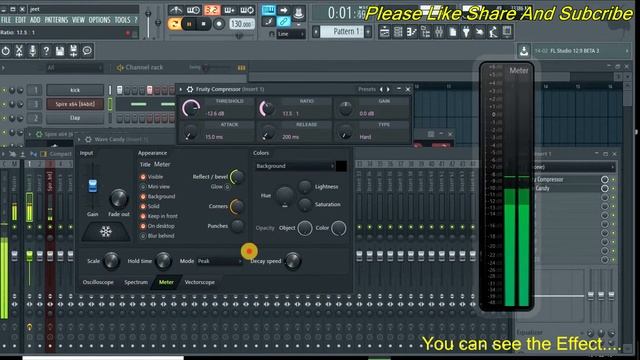Click previous preset arrow in Fruity Compressor
The width and height of the screenshot is (640, 360).
coord(382,89)
